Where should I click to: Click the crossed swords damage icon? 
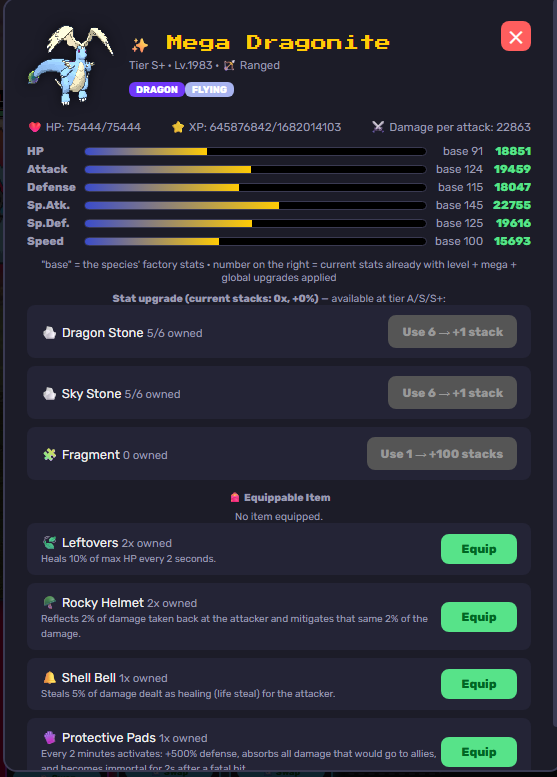pyautogui.click(x=378, y=127)
